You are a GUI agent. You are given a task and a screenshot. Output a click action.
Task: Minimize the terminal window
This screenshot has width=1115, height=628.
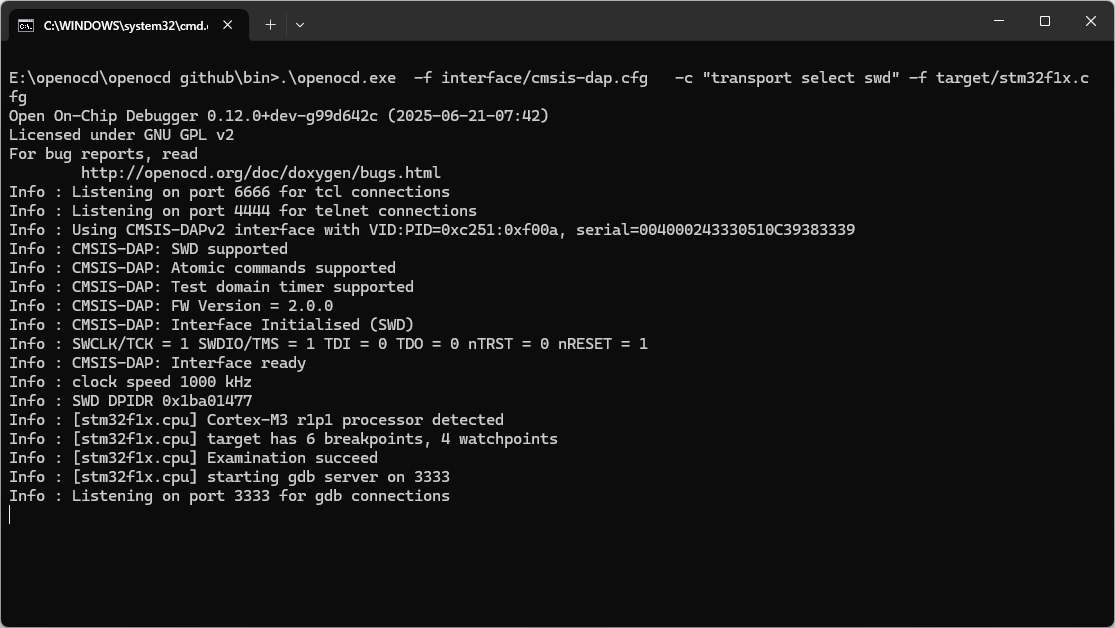click(x=998, y=21)
